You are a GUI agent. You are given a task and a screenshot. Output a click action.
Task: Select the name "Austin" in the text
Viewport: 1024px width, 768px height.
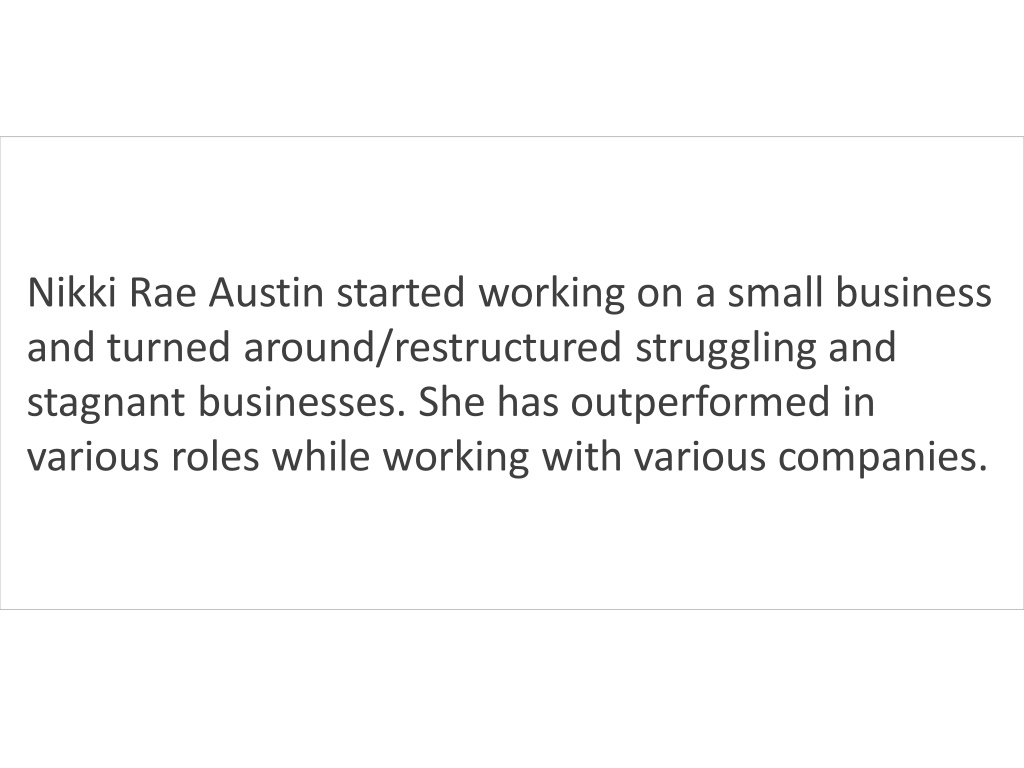pyautogui.click(x=266, y=293)
